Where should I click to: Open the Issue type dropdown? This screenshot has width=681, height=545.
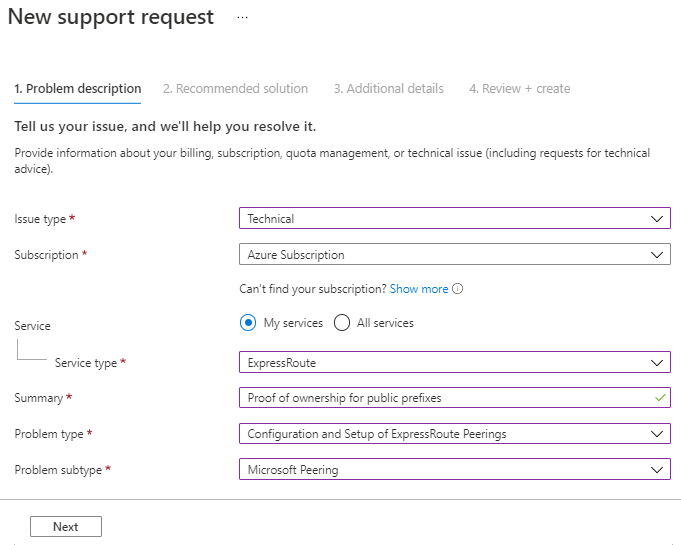(x=454, y=218)
